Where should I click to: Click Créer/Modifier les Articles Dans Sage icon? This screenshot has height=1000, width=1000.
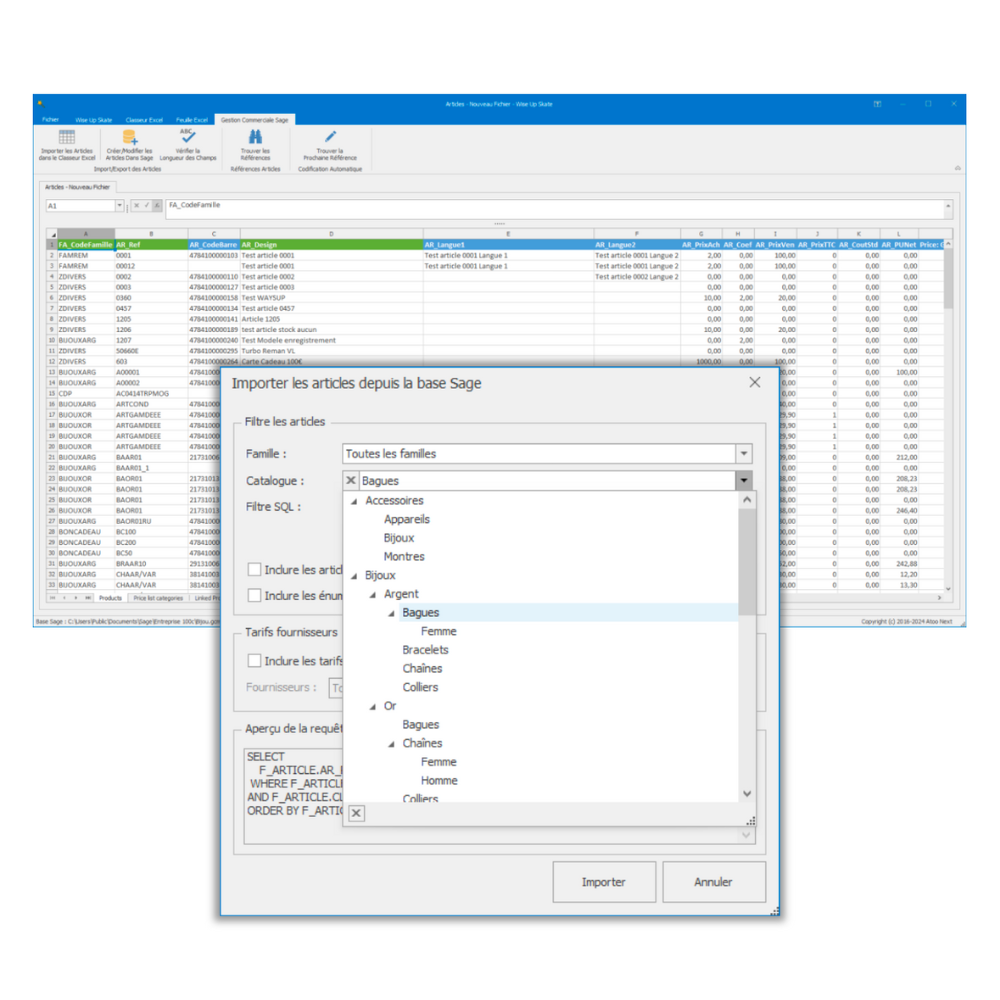pos(129,138)
